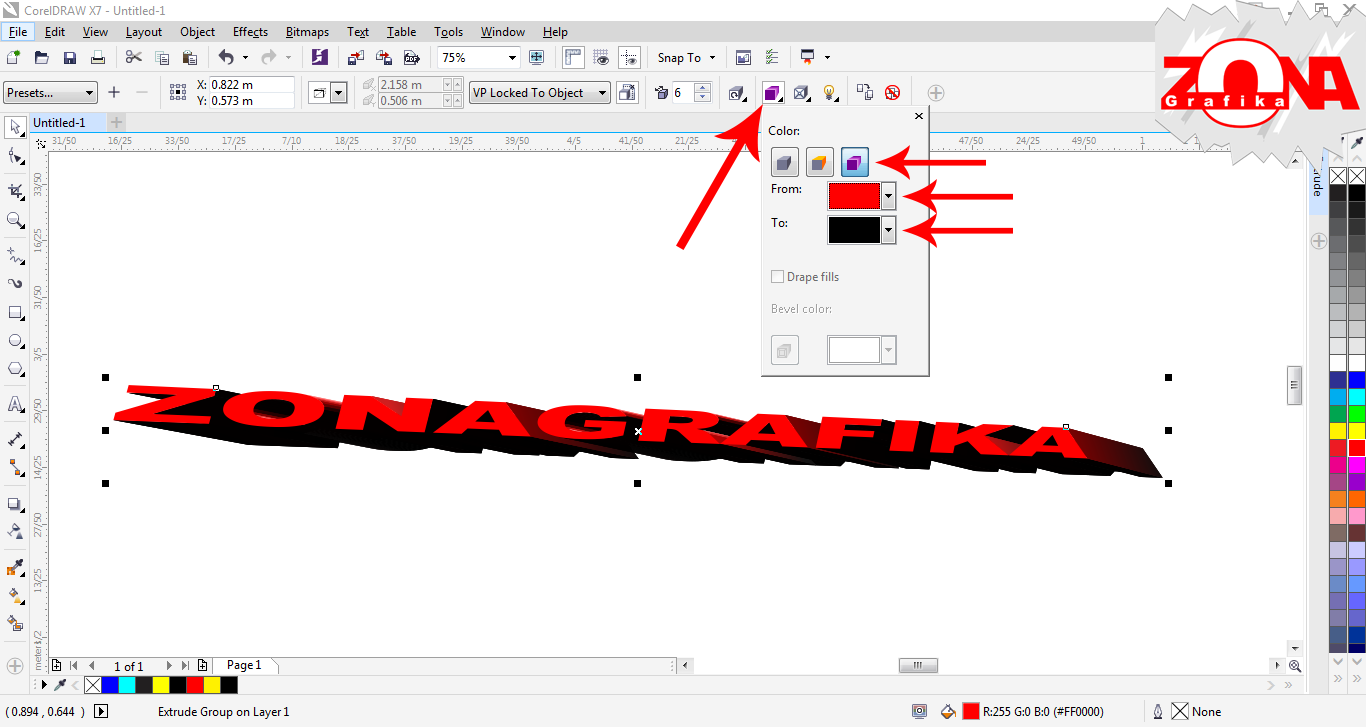
Task: Open the Presets dropdown
Action: coord(50,93)
